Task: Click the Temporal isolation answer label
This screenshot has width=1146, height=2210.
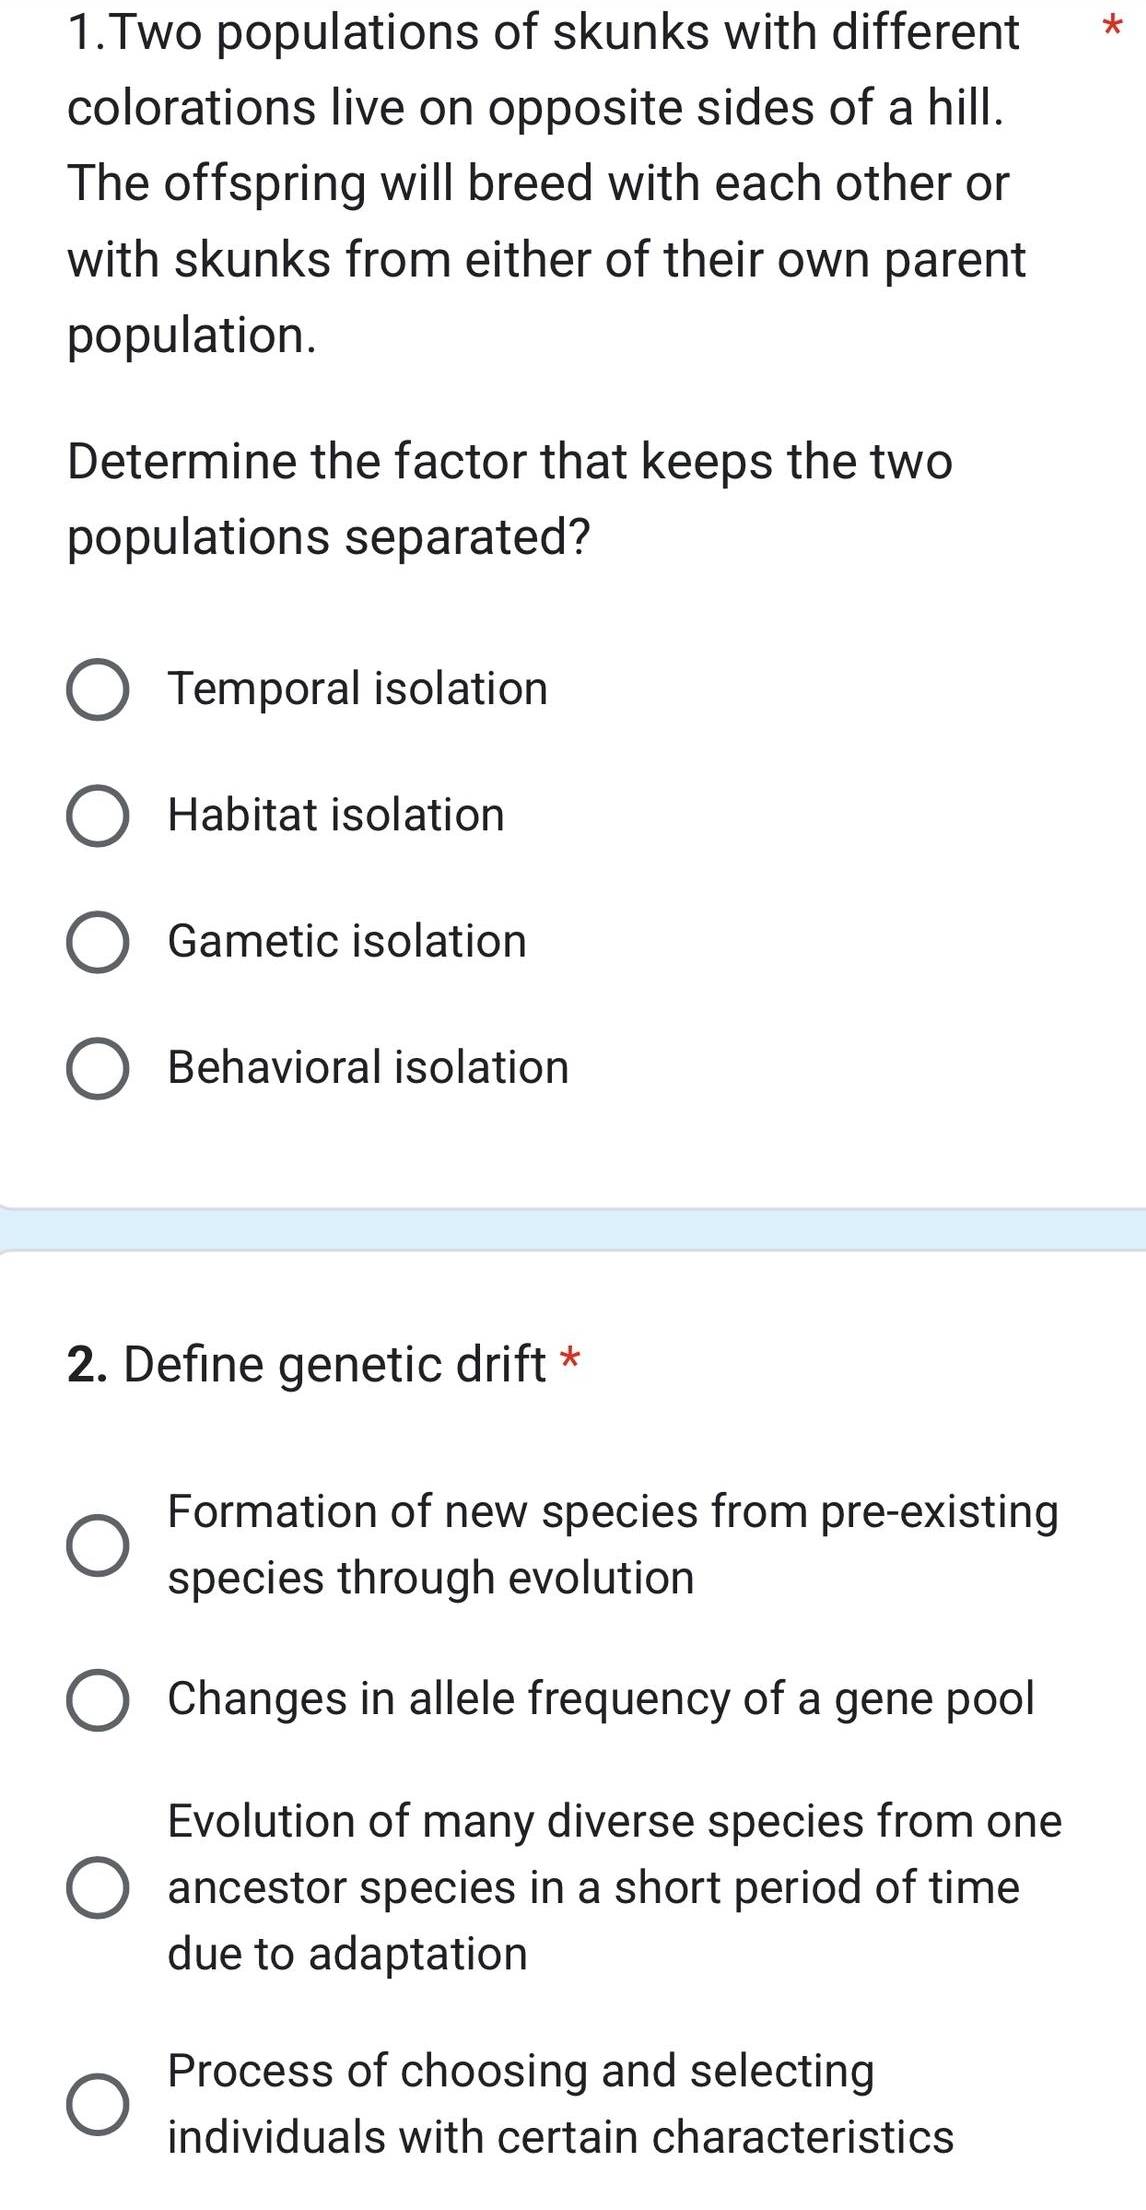Action: coord(357,687)
